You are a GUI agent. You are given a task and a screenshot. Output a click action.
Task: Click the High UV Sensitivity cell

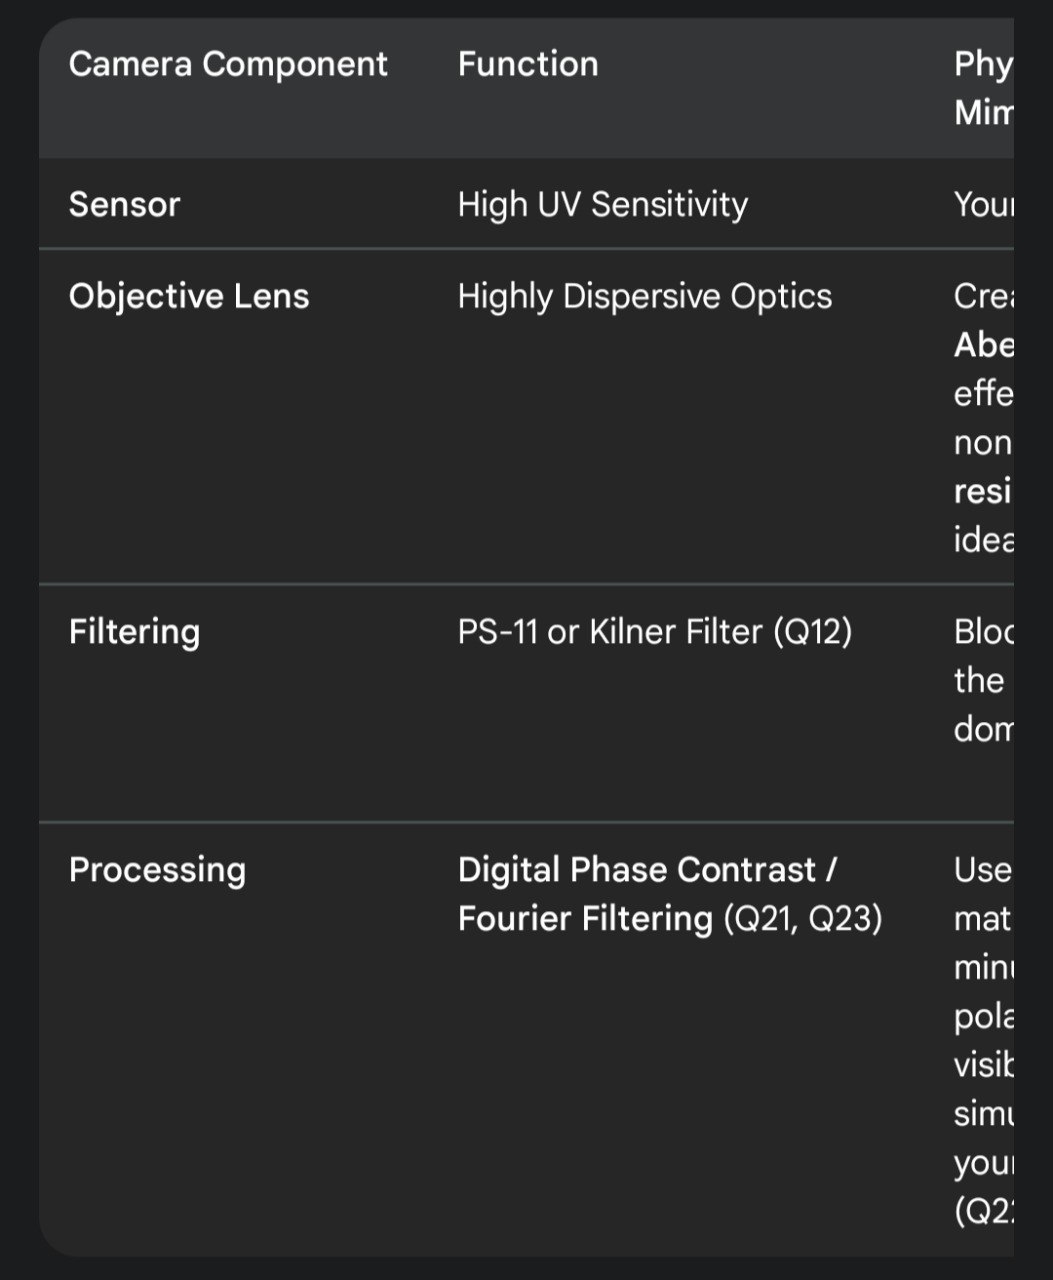pos(602,204)
